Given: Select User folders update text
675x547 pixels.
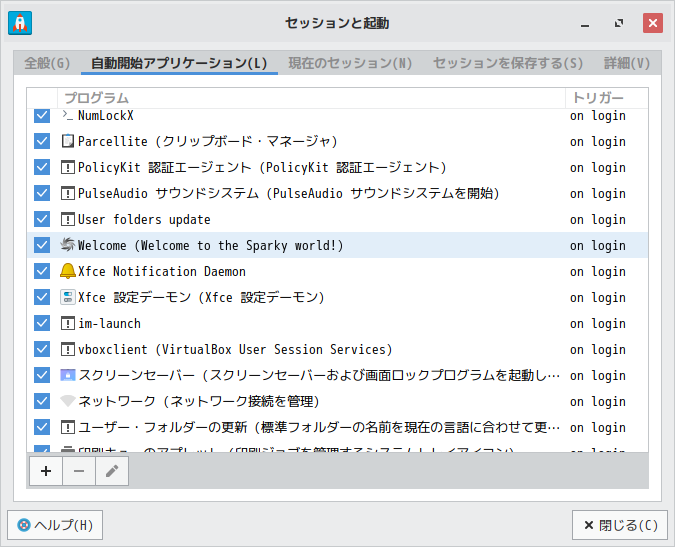Looking at the screenshot, I should [x=144, y=219].
